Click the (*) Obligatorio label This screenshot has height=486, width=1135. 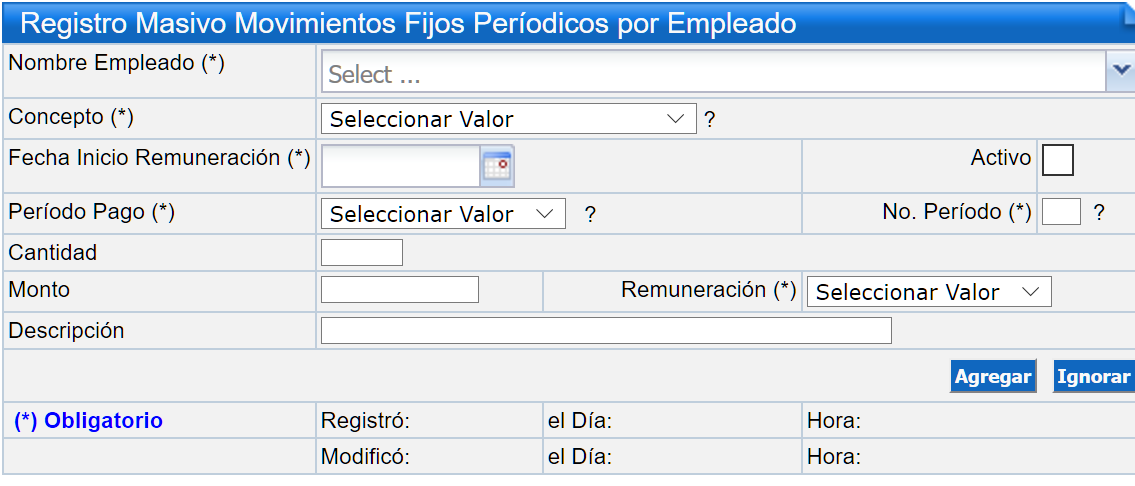88,421
